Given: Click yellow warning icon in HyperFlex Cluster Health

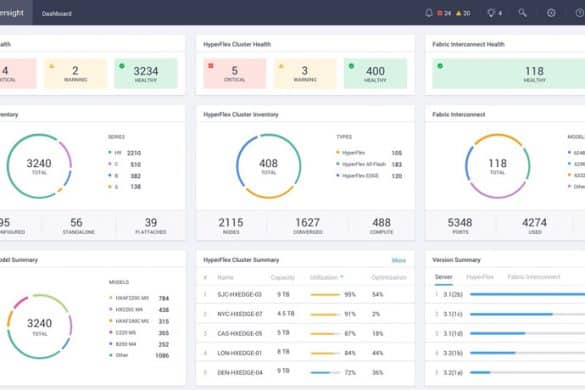Looking at the screenshot, I should click(x=281, y=66).
